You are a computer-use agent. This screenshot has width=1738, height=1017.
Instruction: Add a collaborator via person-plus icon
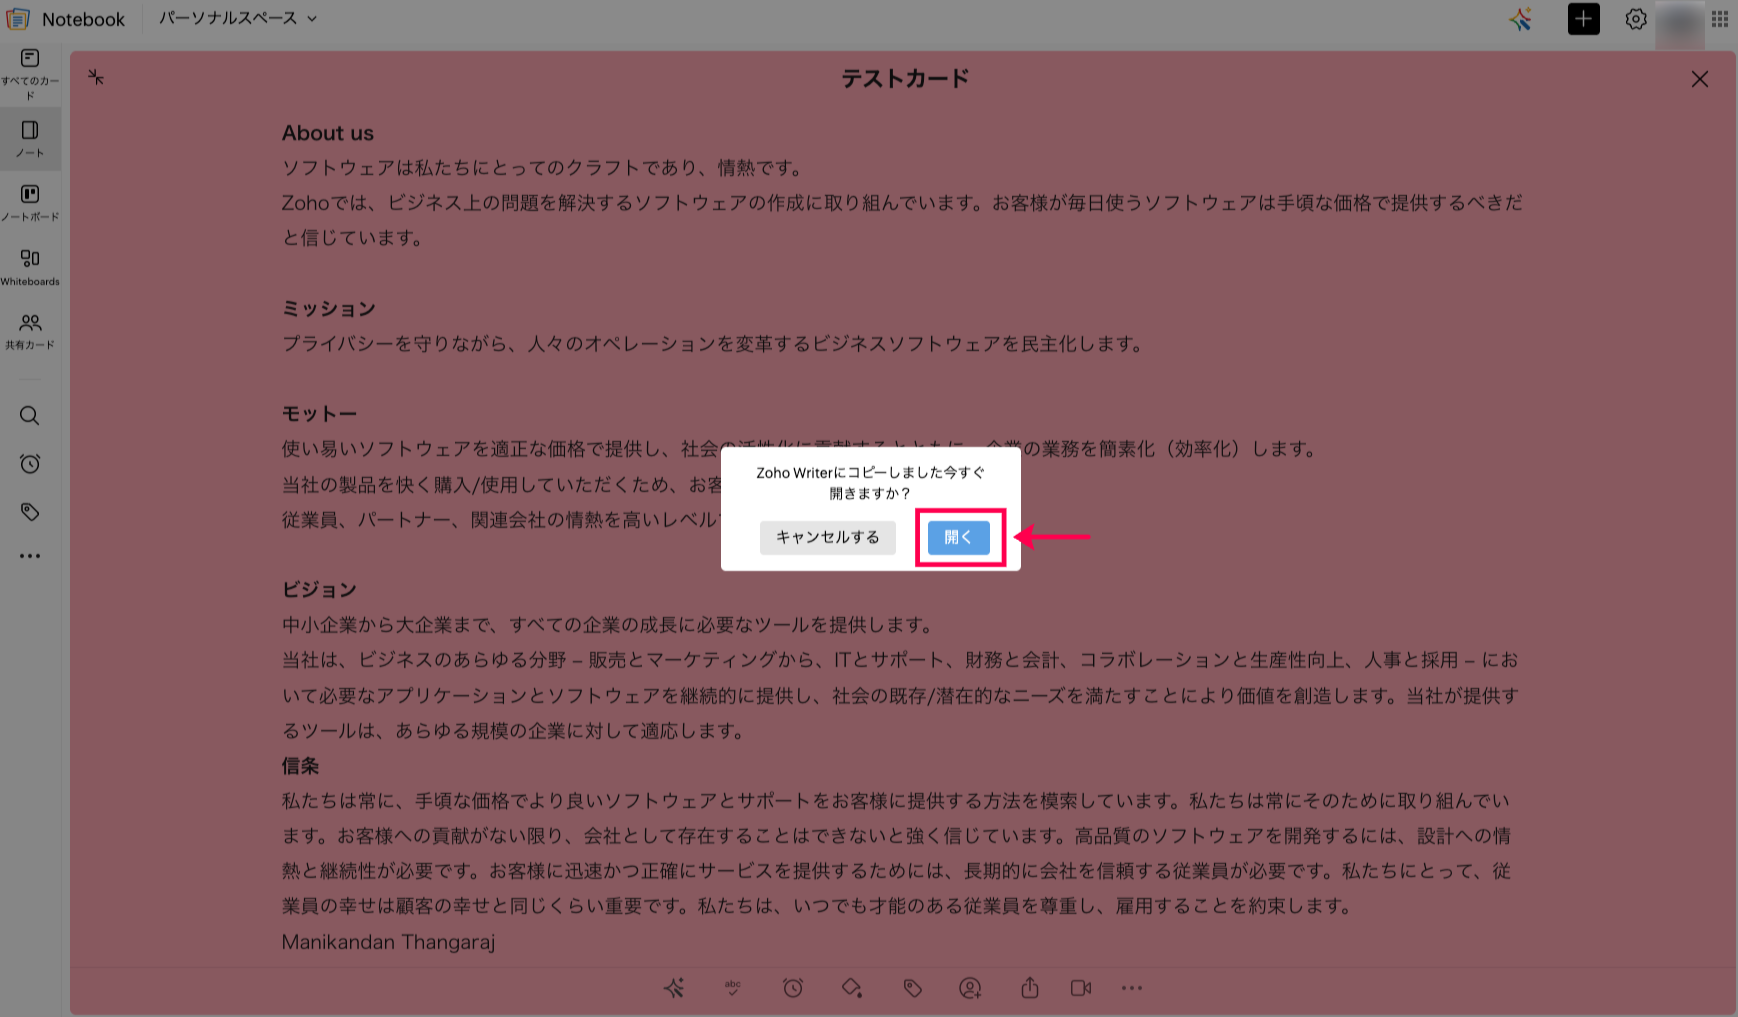click(970, 988)
